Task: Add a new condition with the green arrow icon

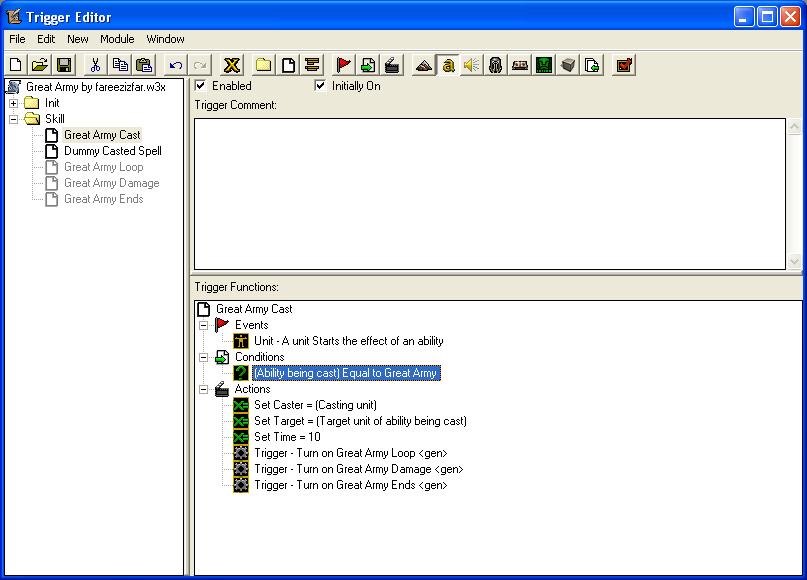Action: coord(367,65)
